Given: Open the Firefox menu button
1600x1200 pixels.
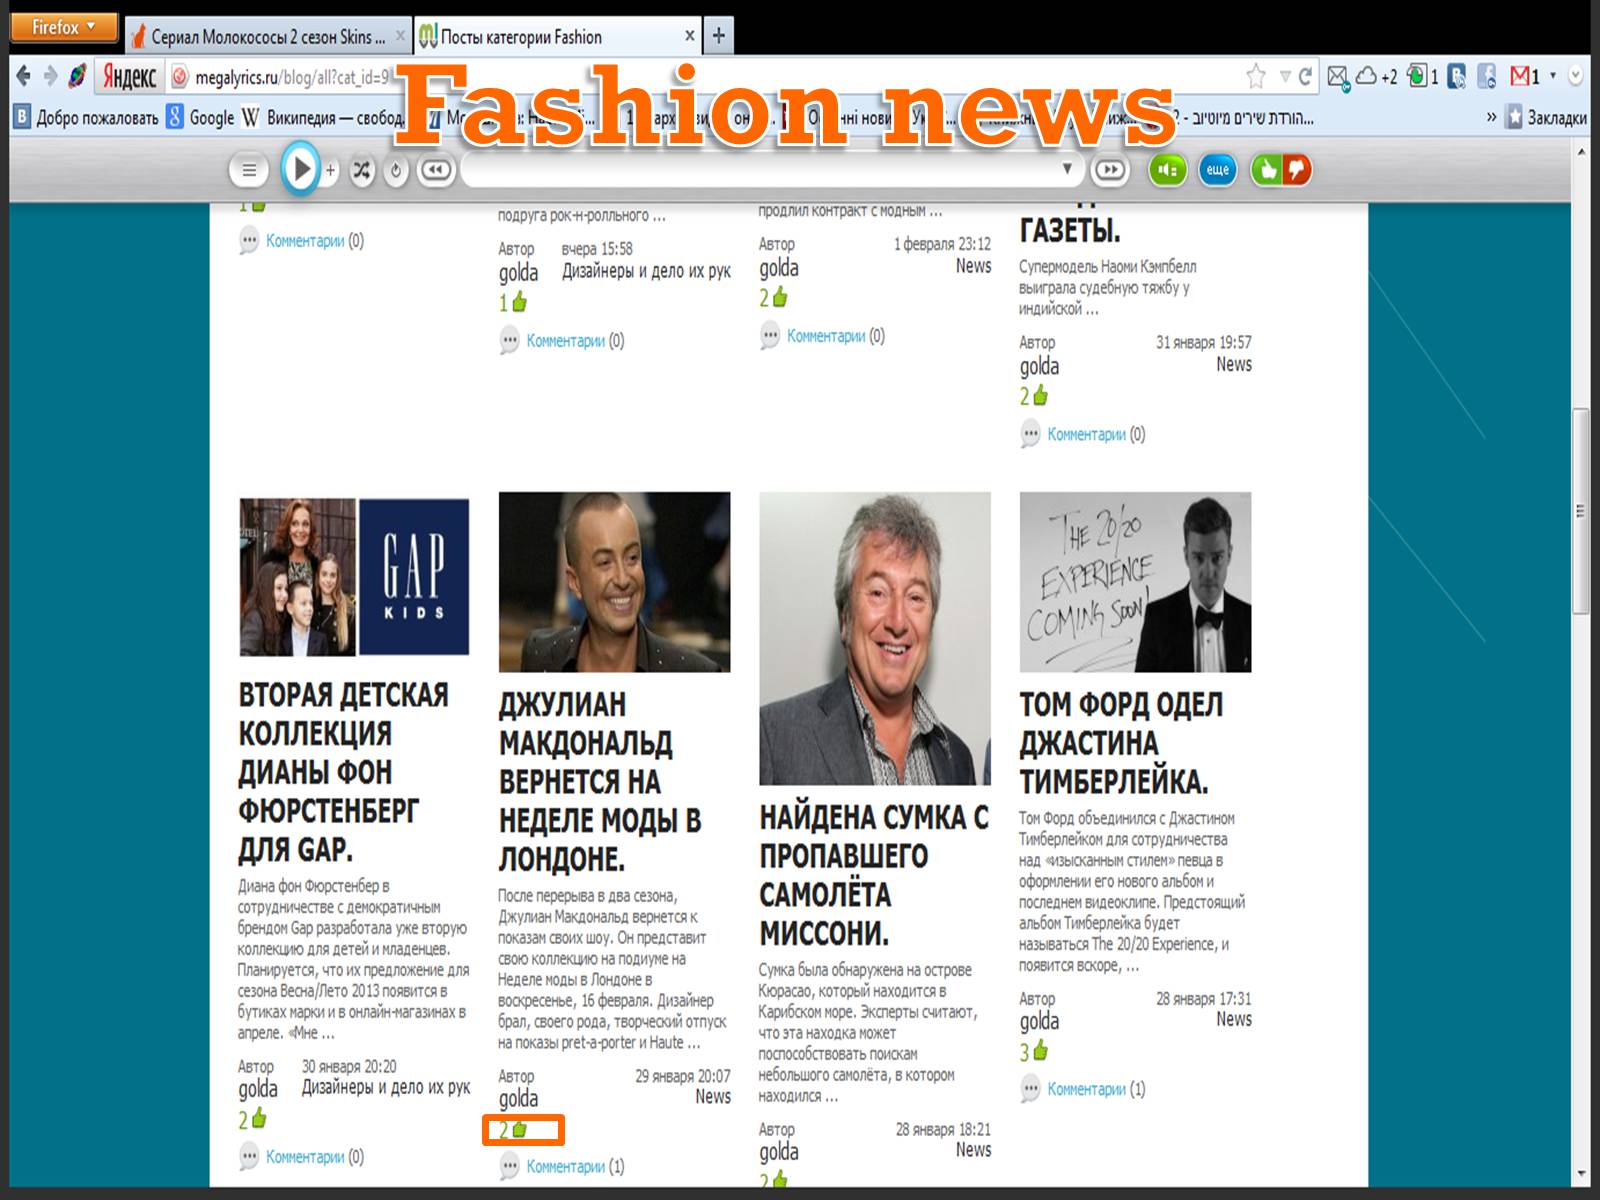Looking at the screenshot, I should pyautogui.click(x=64, y=28).
